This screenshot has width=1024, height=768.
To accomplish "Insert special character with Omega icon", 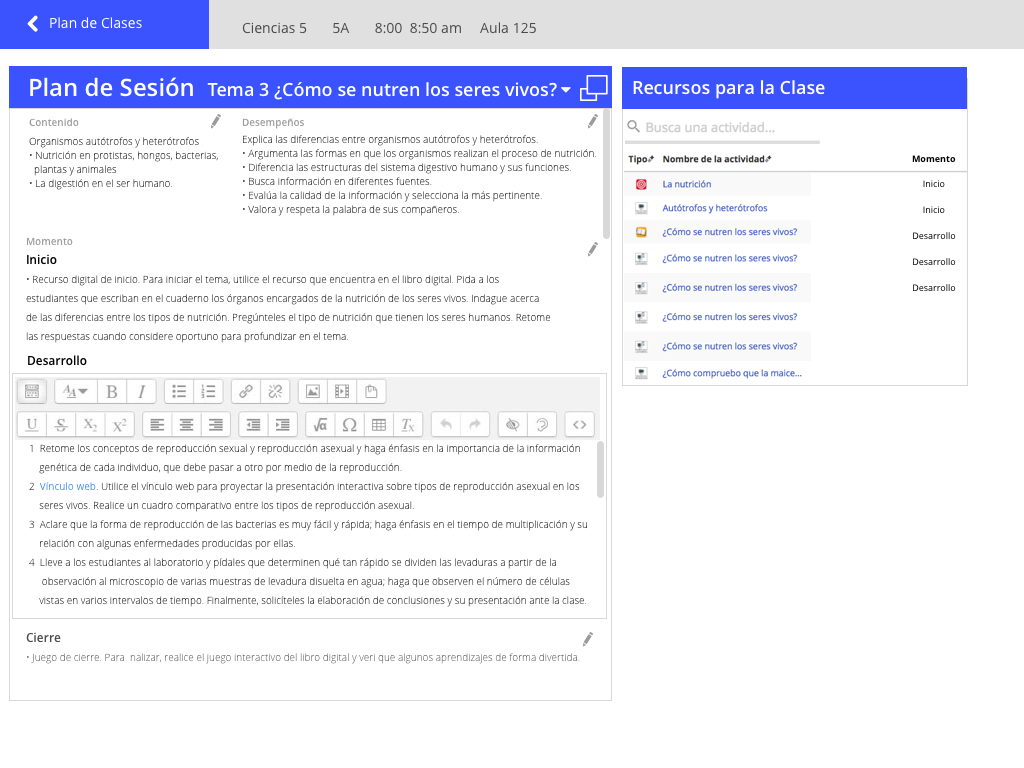I will pyautogui.click(x=349, y=425).
